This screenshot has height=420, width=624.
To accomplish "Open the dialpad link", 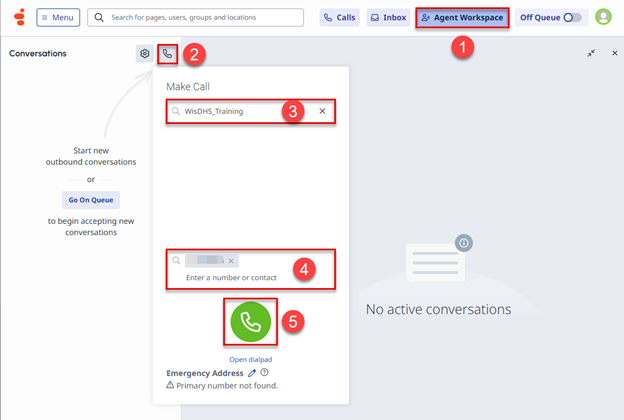I will point(250,359).
